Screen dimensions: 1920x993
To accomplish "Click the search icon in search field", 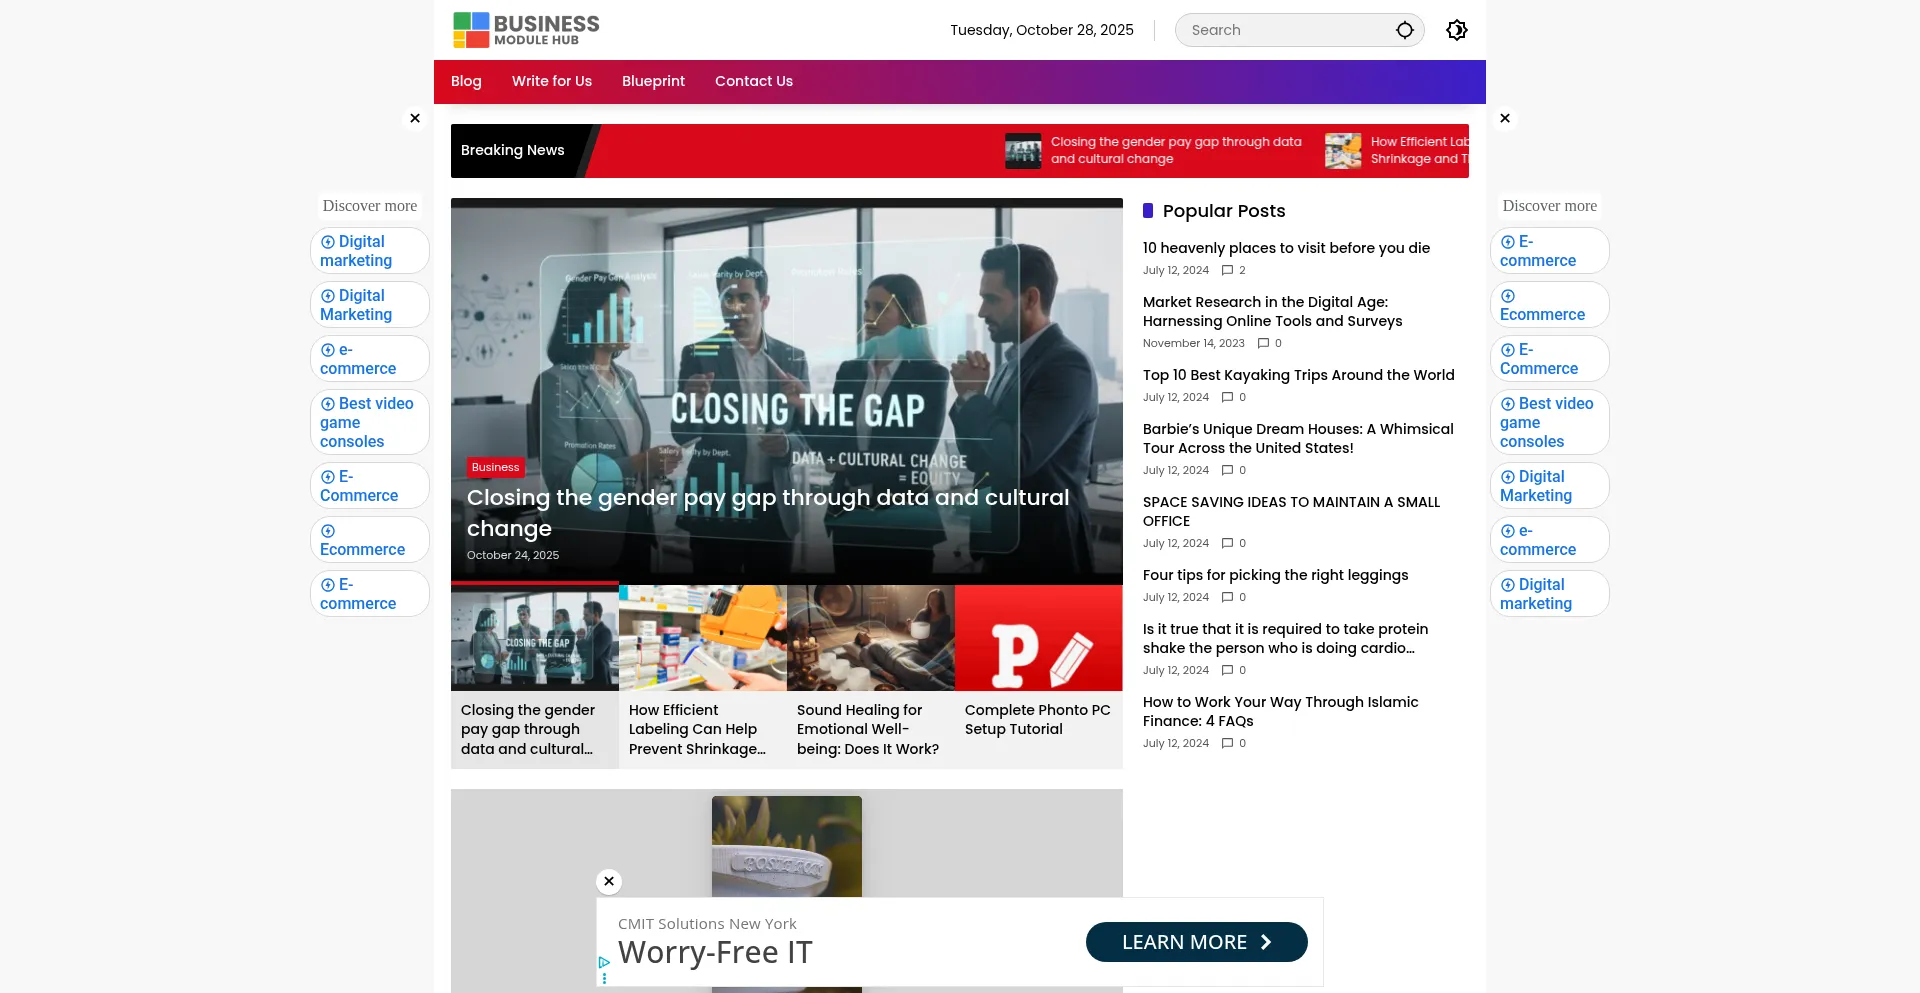I will tap(1404, 30).
